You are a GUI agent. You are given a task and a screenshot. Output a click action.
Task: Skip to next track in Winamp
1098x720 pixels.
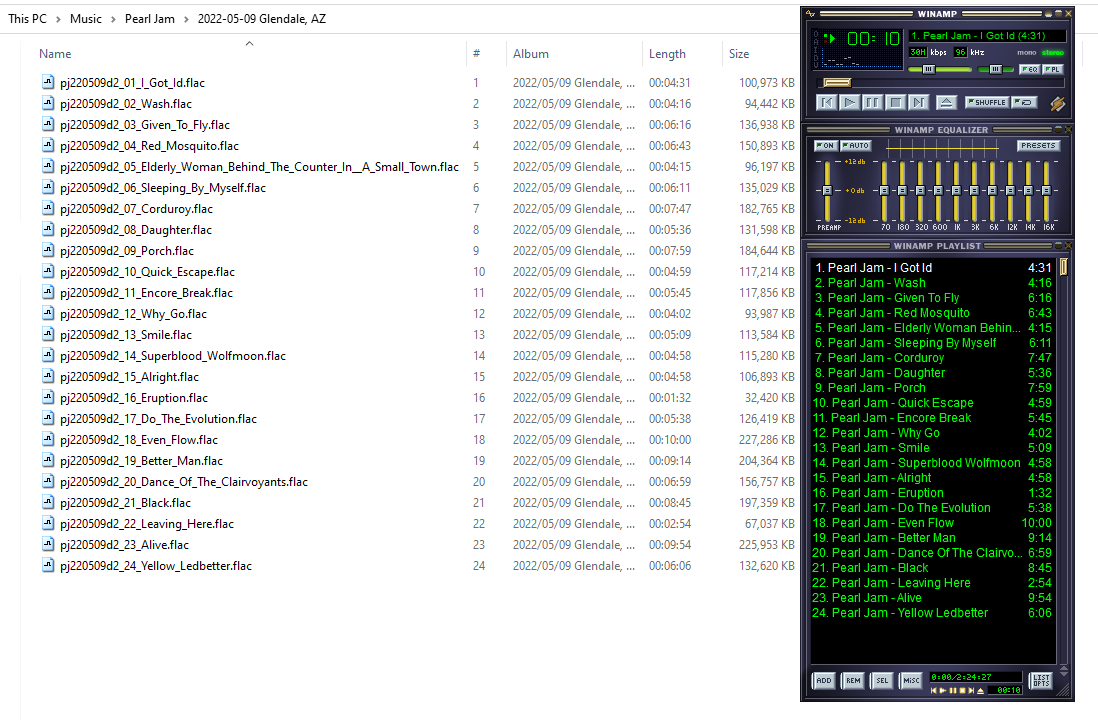(917, 103)
